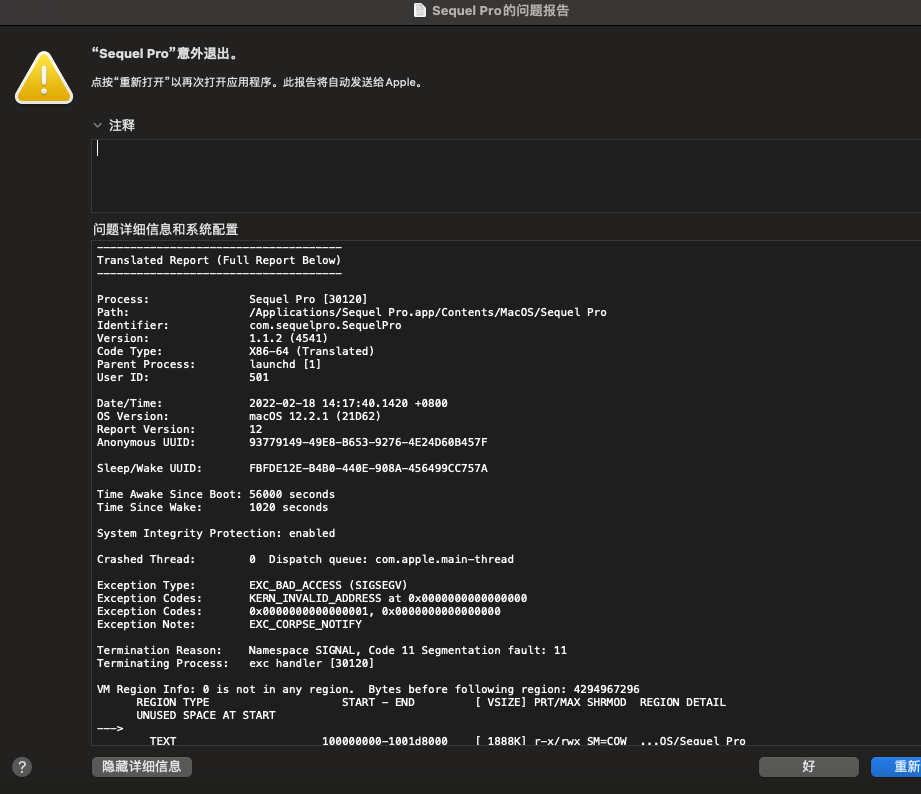The image size is (921, 794).
Task: Click the blue 重新 reopen button
Action: coord(896,766)
